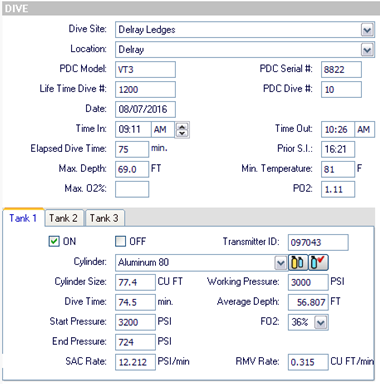
Task: Click the Time In spinner arrows
Action: click(x=182, y=129)
